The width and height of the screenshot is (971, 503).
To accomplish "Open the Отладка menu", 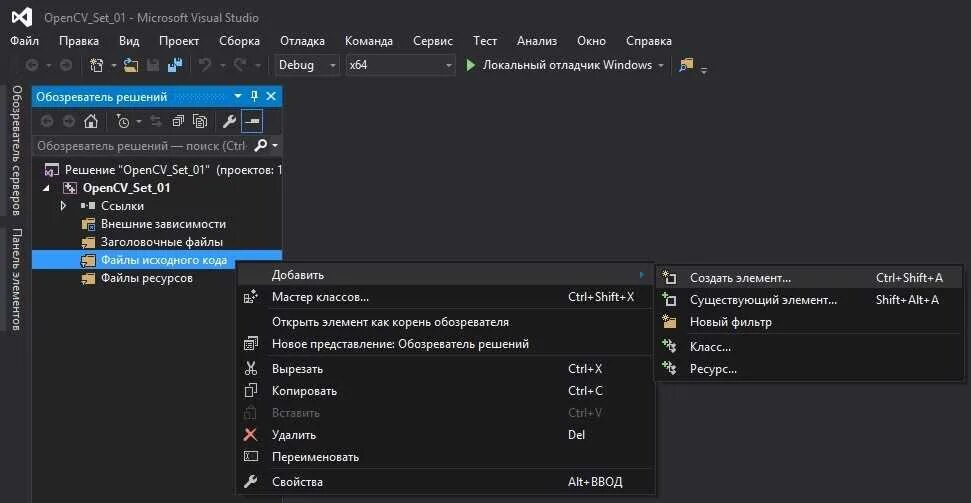I will point(302,41).
